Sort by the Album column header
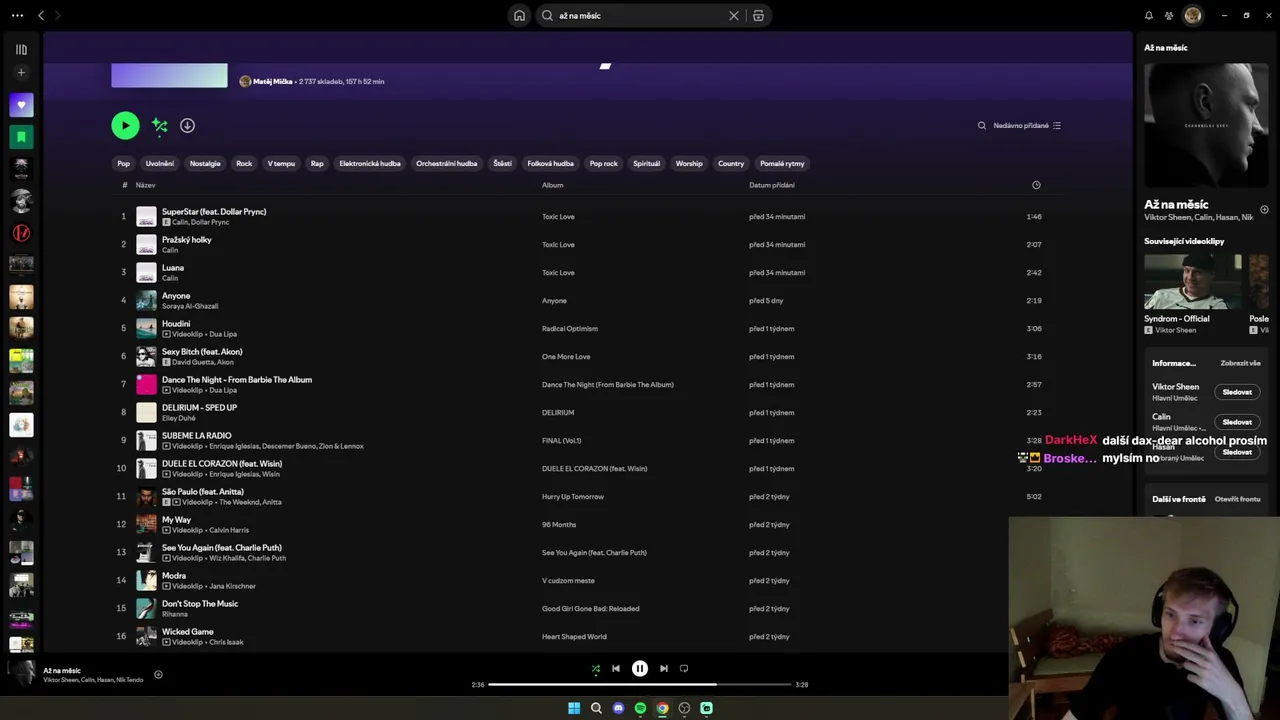The height and width of the screenshot is (720, 1280). pyautogui.click(x=553, y=185)
